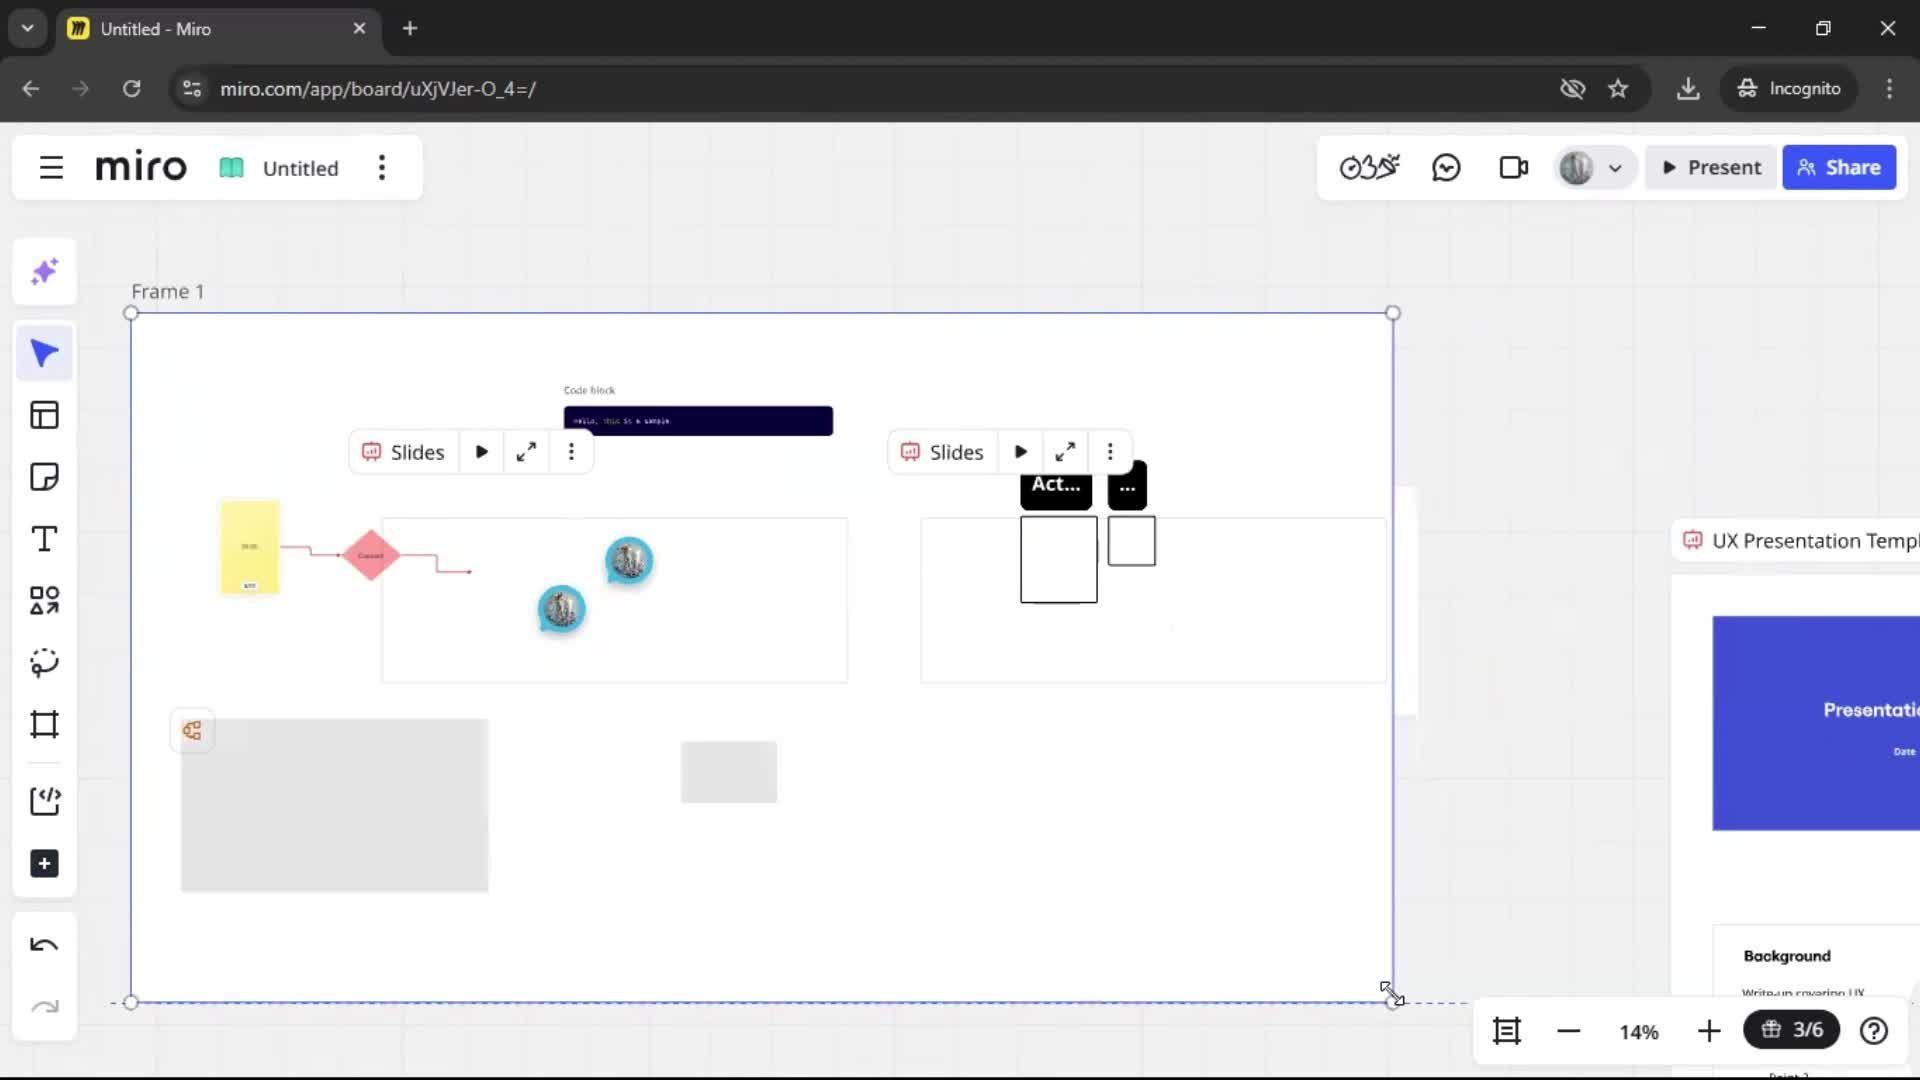Expand the right Slides to fullscreen
Screen dimensions: 1920x1080
(1065, 452)
